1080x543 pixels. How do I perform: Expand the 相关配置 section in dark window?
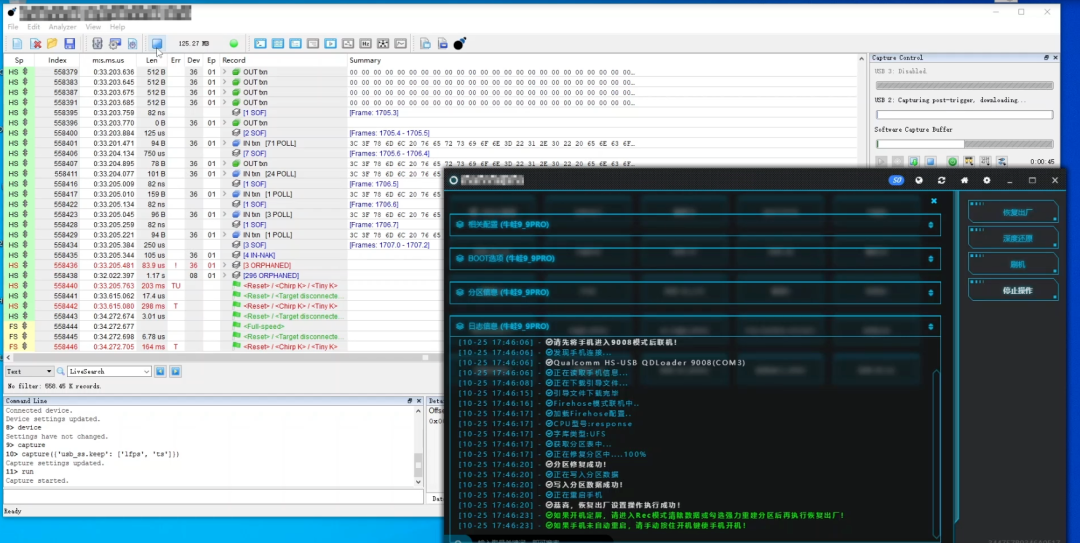[695, 225]
